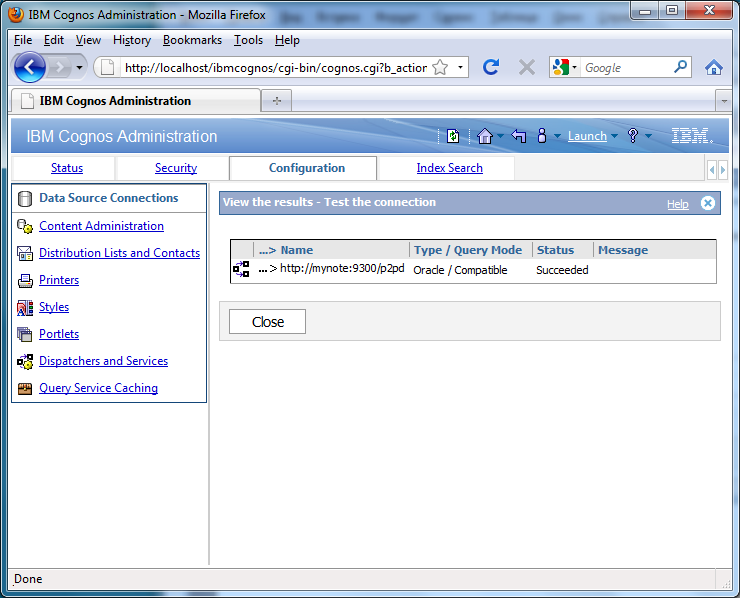Switch to the Index Search tab
Image resolution: width=740 pixels, height=598 pixels.
click(x=449, y=168)
